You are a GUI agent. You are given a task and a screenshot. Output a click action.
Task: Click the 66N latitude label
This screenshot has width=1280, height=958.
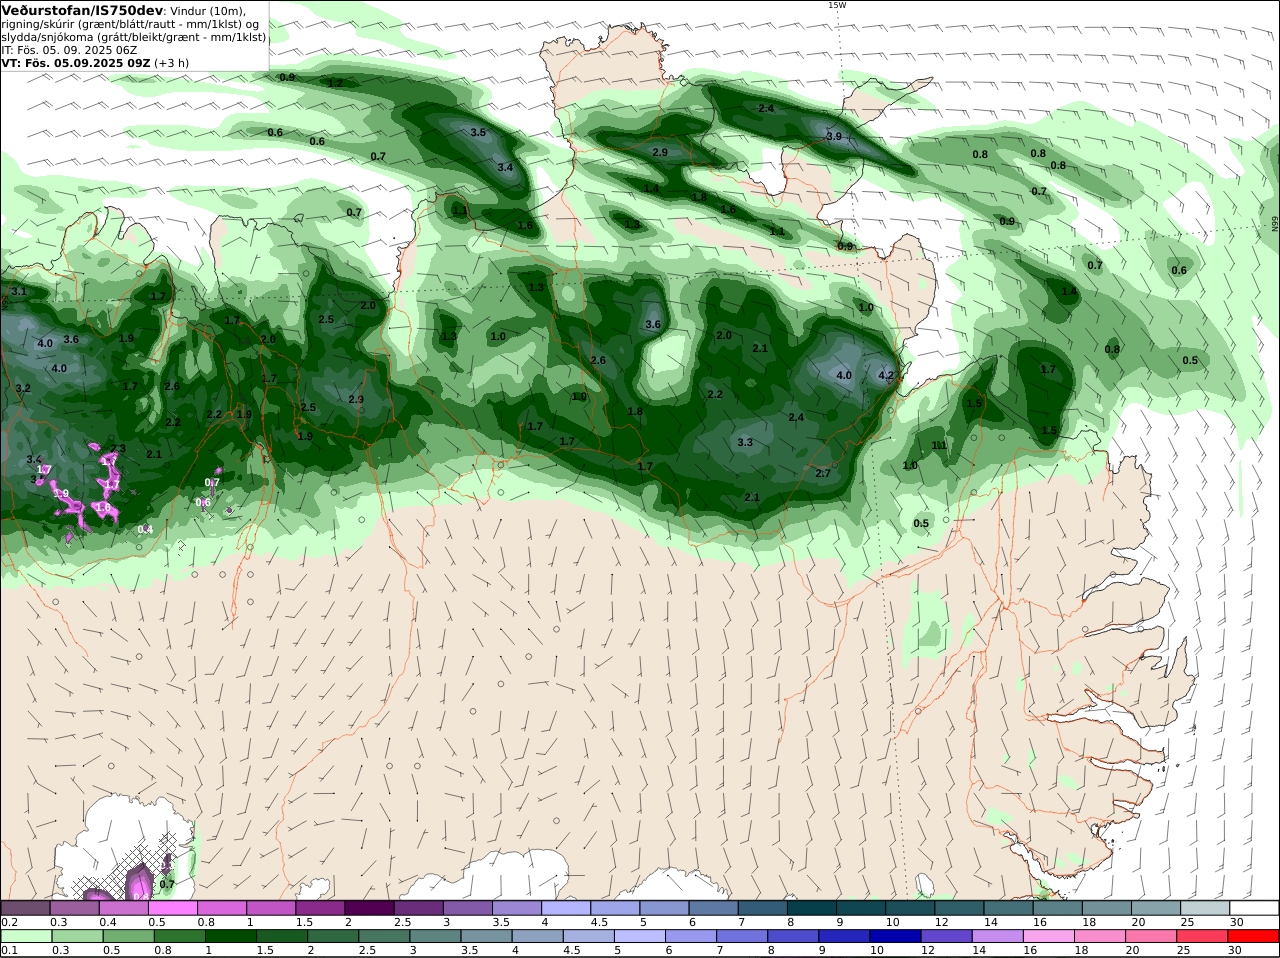[1275, 224]
